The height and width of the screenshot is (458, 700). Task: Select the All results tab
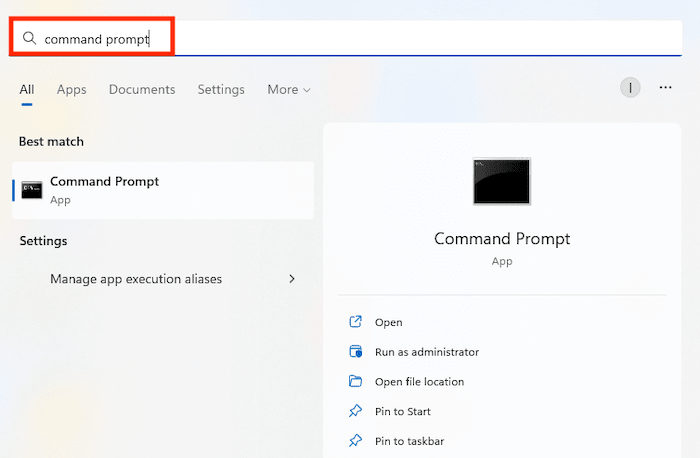[x=27, y=90]
